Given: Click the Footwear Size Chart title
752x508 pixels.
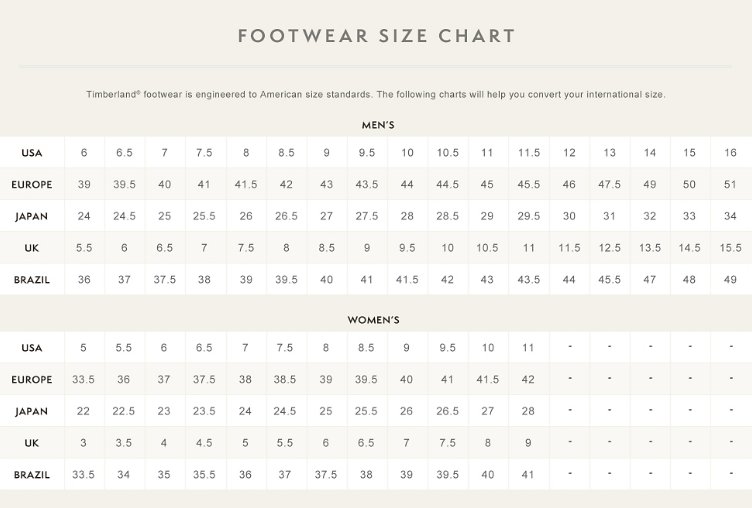Looking at the screenshot, I should pos(376,37).
